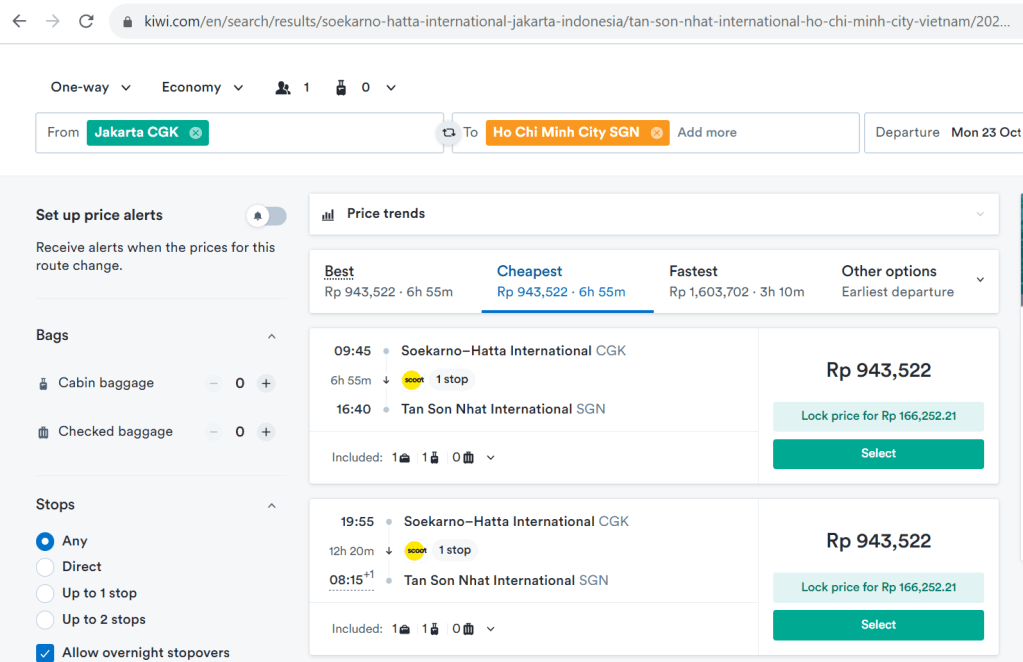Choose Up to 1 stop radio button
Screen dimensions: 1023x662
(x=45, y=593)
